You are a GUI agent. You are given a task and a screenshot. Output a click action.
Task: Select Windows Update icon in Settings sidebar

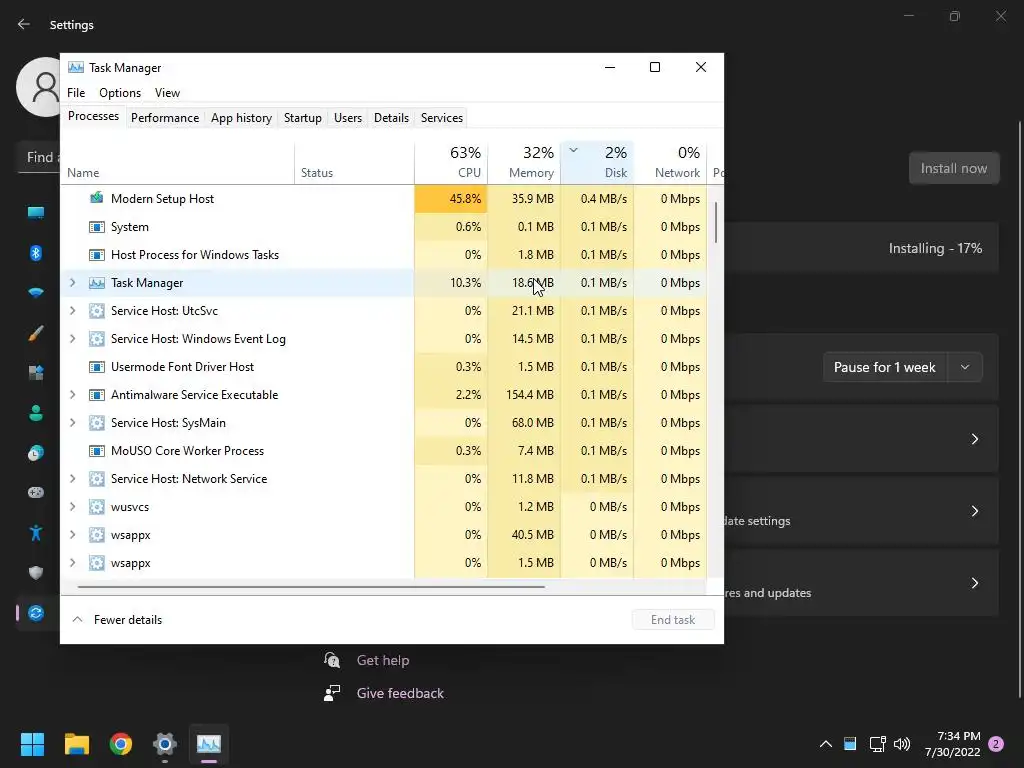pos(36,613)
